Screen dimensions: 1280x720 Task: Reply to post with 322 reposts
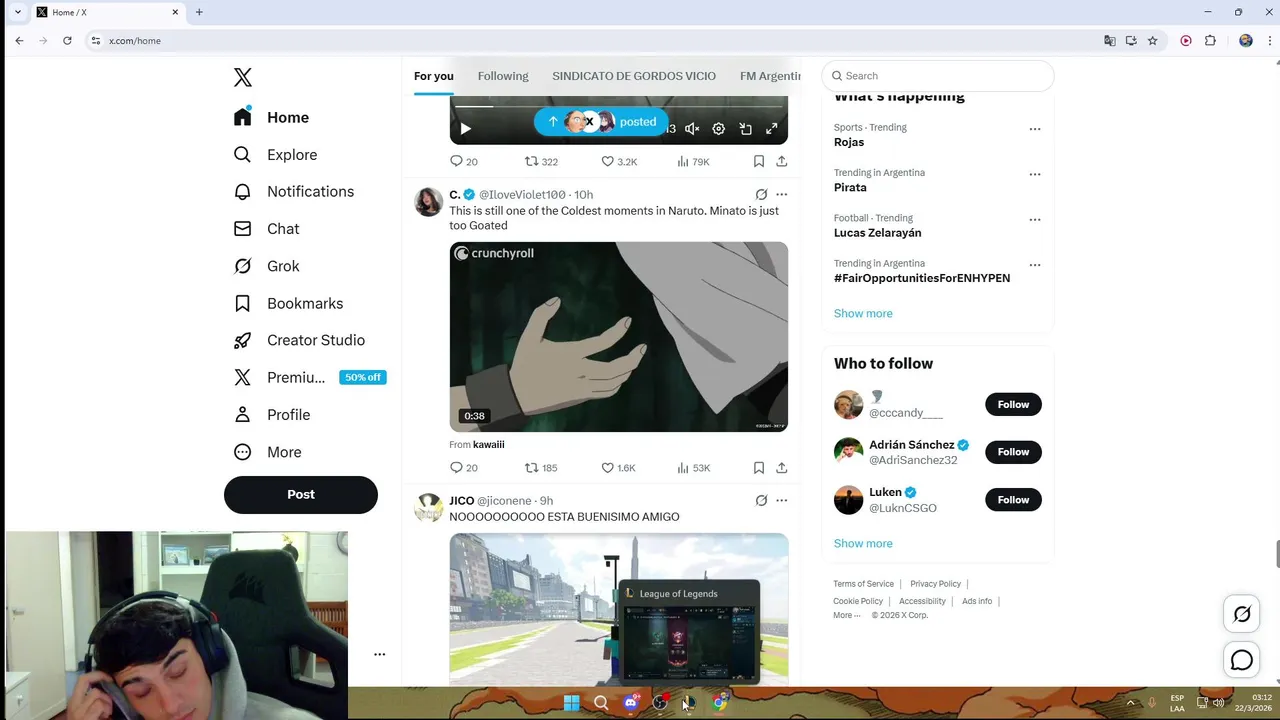463,161
